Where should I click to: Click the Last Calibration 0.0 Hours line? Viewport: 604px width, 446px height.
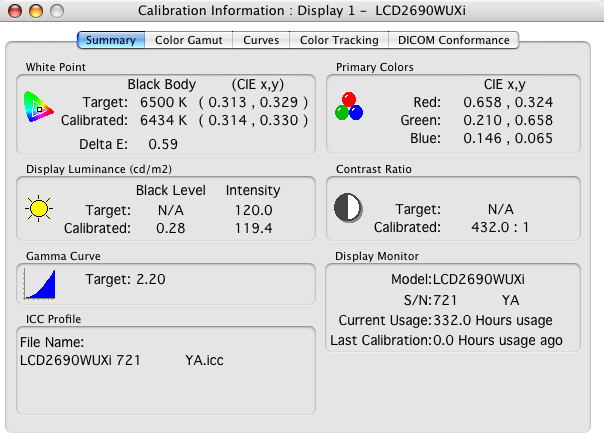tap(446, 340)
